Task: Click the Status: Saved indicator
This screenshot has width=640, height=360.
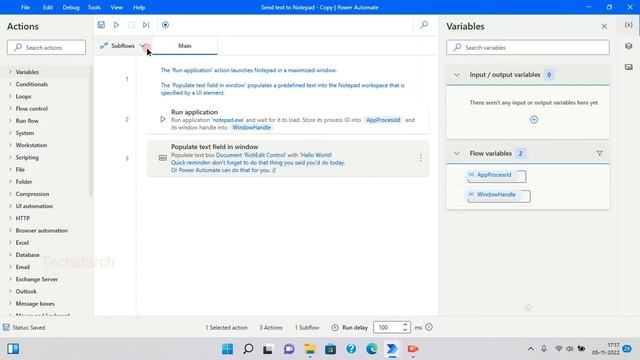Action: pyautogui.click(x=24, y=327)
